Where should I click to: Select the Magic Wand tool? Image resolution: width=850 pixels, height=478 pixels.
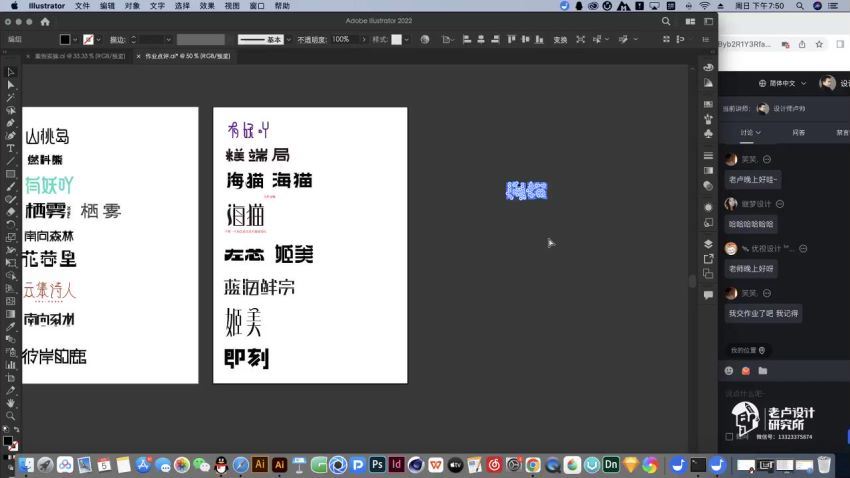point(10,98)
